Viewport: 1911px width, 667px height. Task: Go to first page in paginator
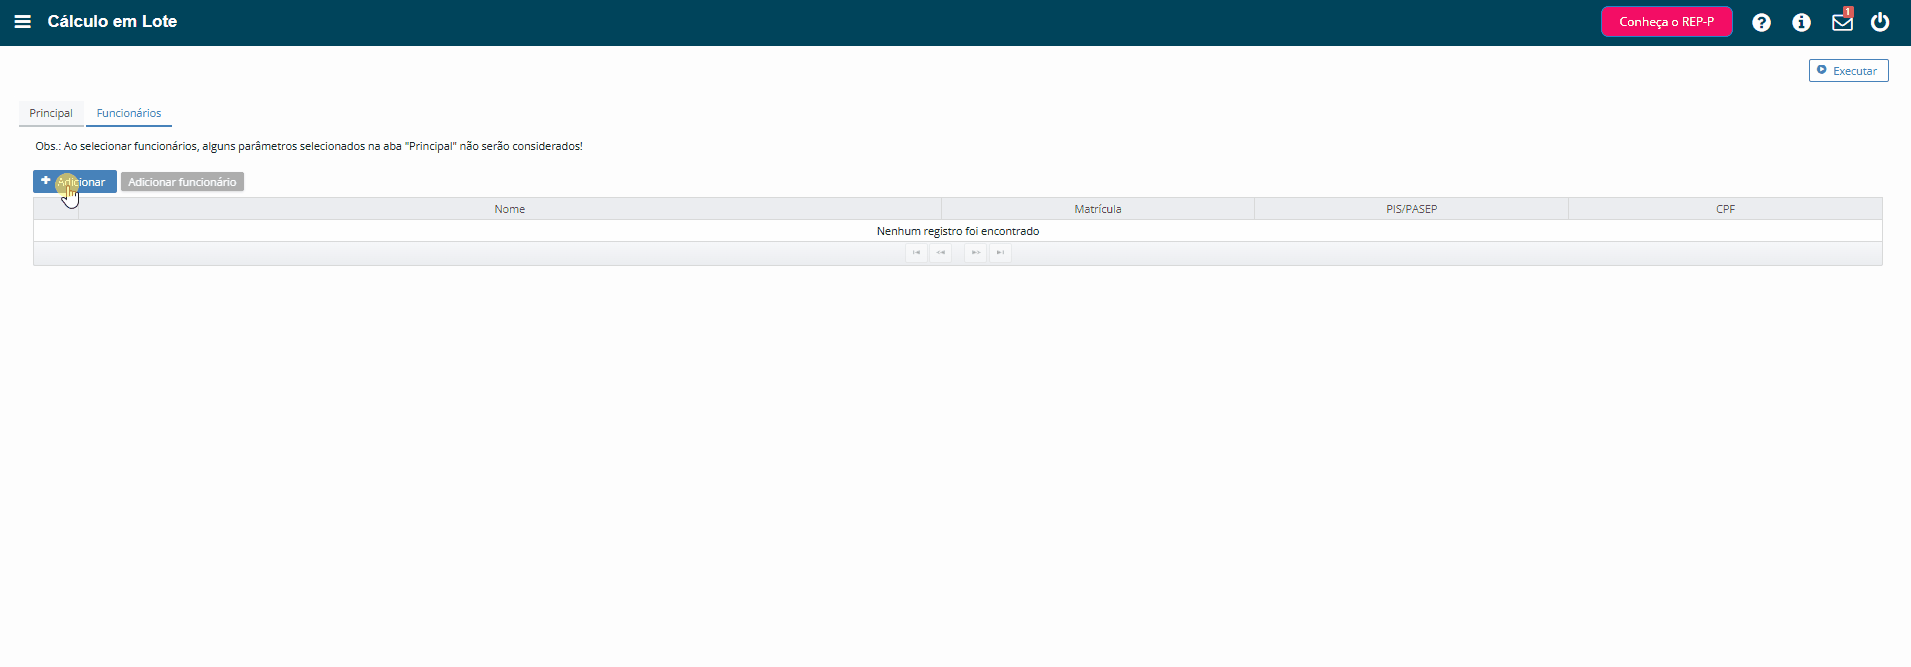[916, 253]
